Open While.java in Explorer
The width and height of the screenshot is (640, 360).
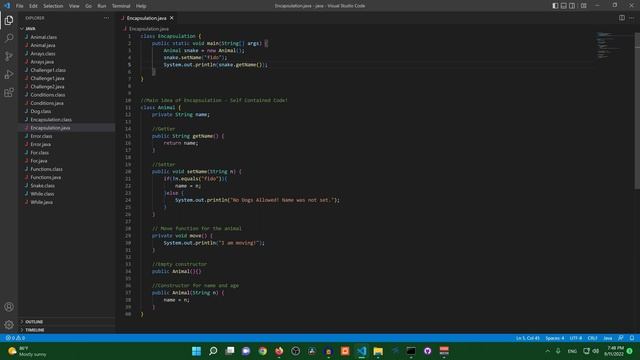(42, 202)
